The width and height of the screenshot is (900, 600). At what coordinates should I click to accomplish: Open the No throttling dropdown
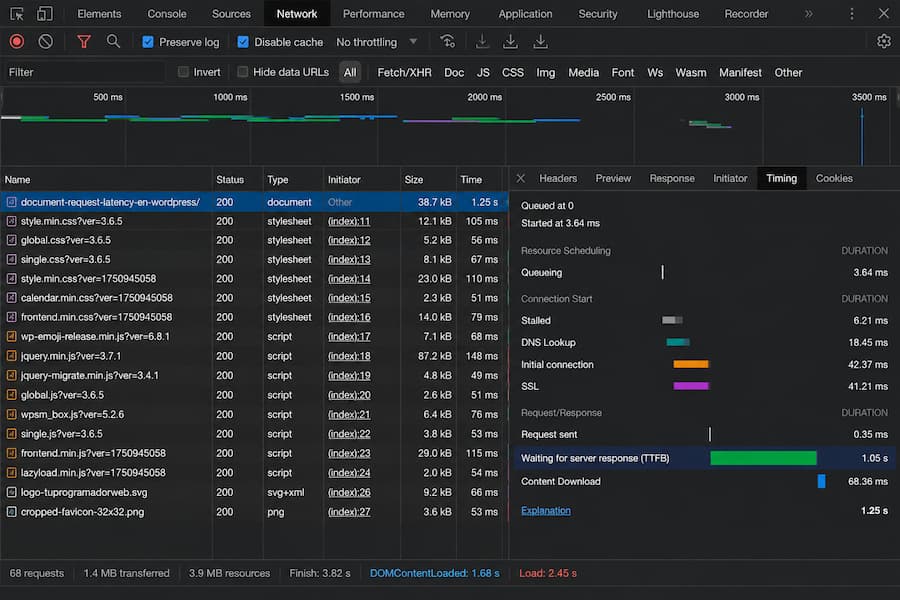[377, 42]
